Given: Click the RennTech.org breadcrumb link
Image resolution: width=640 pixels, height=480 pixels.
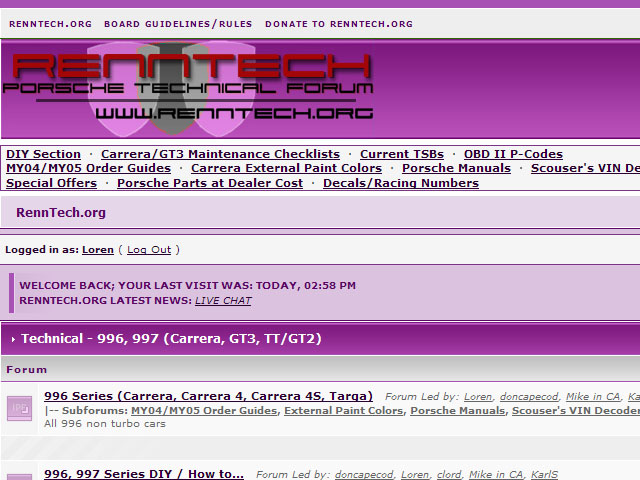Looking at the screenshot, I should point(61,213).
